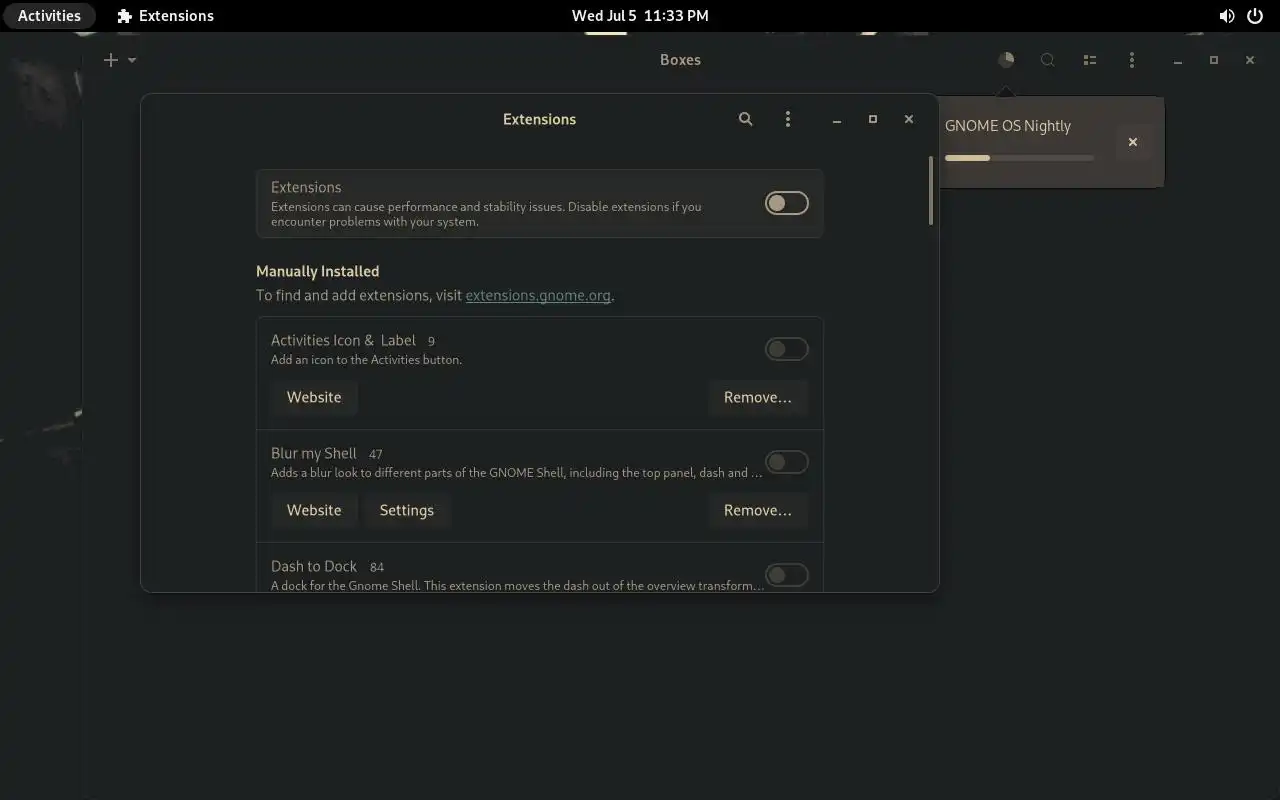Remove the Activities Icon & Label extension
1280x800 pixels.
[758, 397]
